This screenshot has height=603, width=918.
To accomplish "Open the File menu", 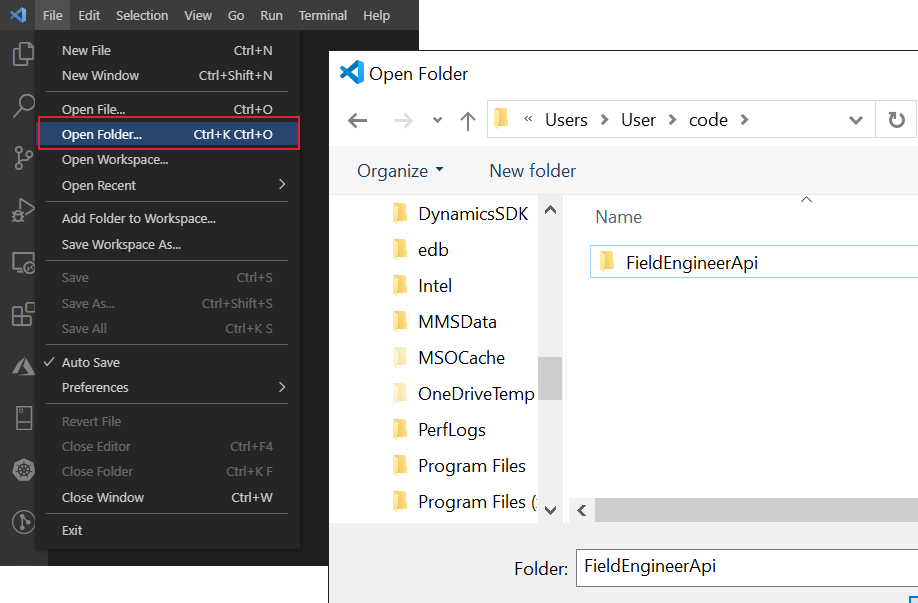I will (52, 15).
